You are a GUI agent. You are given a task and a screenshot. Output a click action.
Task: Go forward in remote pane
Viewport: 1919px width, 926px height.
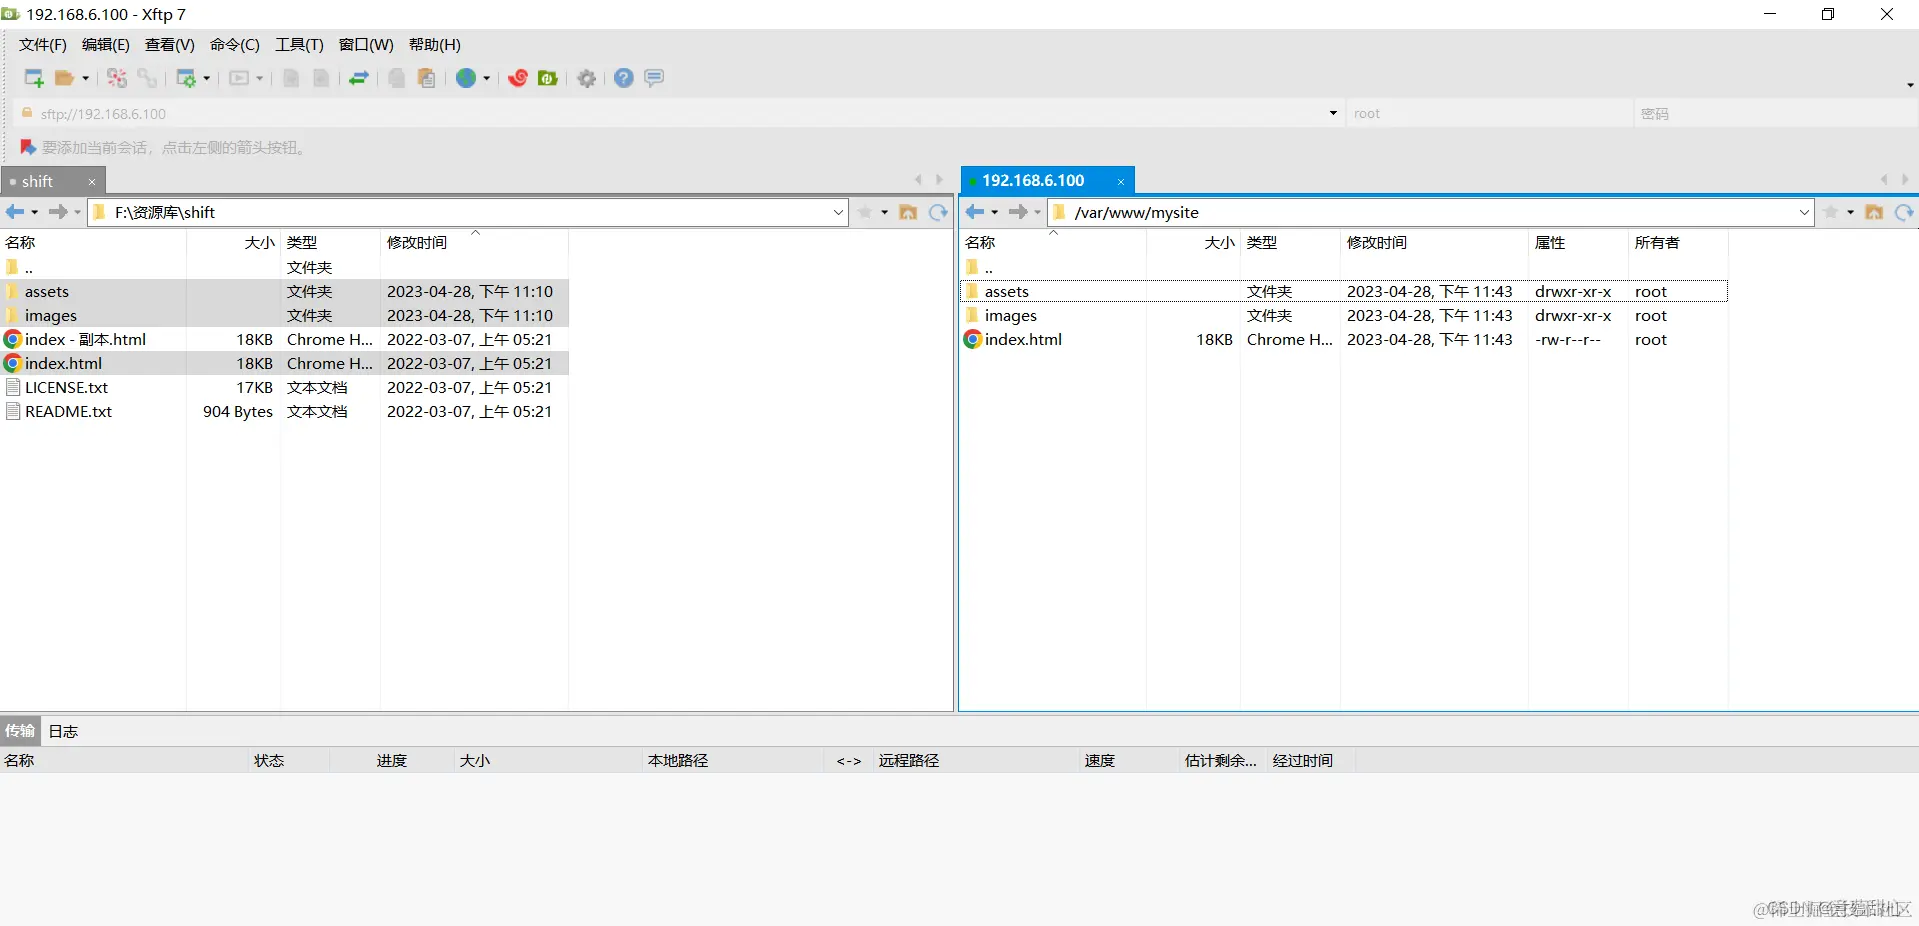tap(1018, 212)
